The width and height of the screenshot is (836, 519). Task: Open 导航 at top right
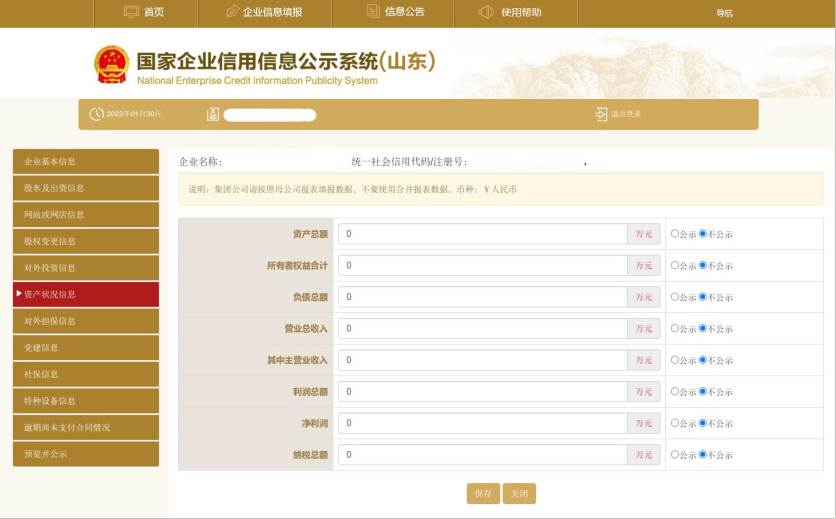724,13
